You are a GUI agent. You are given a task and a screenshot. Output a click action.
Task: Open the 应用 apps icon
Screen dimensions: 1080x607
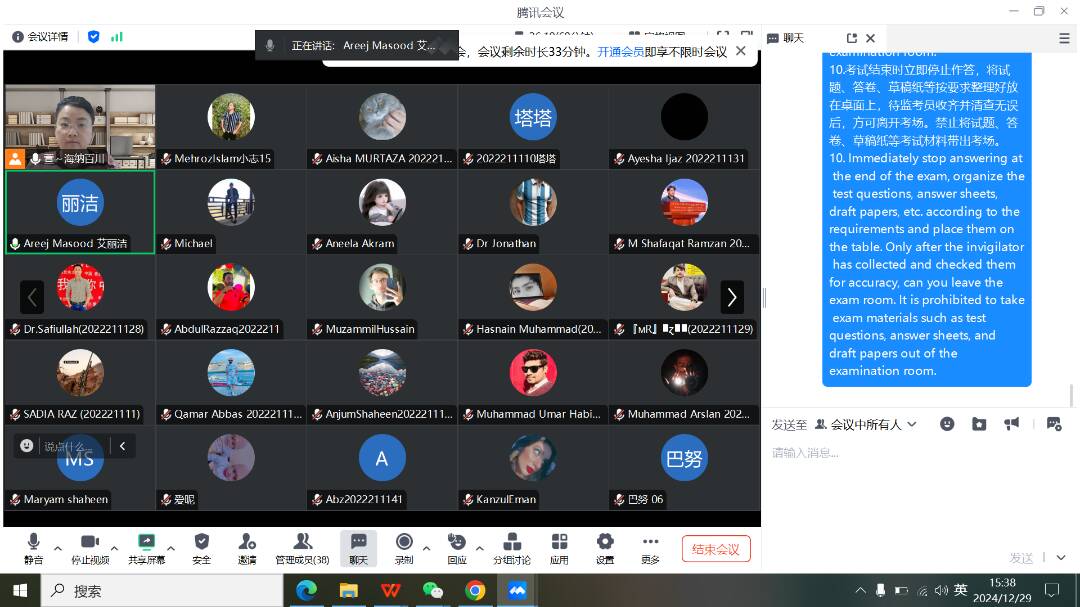coord(559,548)
